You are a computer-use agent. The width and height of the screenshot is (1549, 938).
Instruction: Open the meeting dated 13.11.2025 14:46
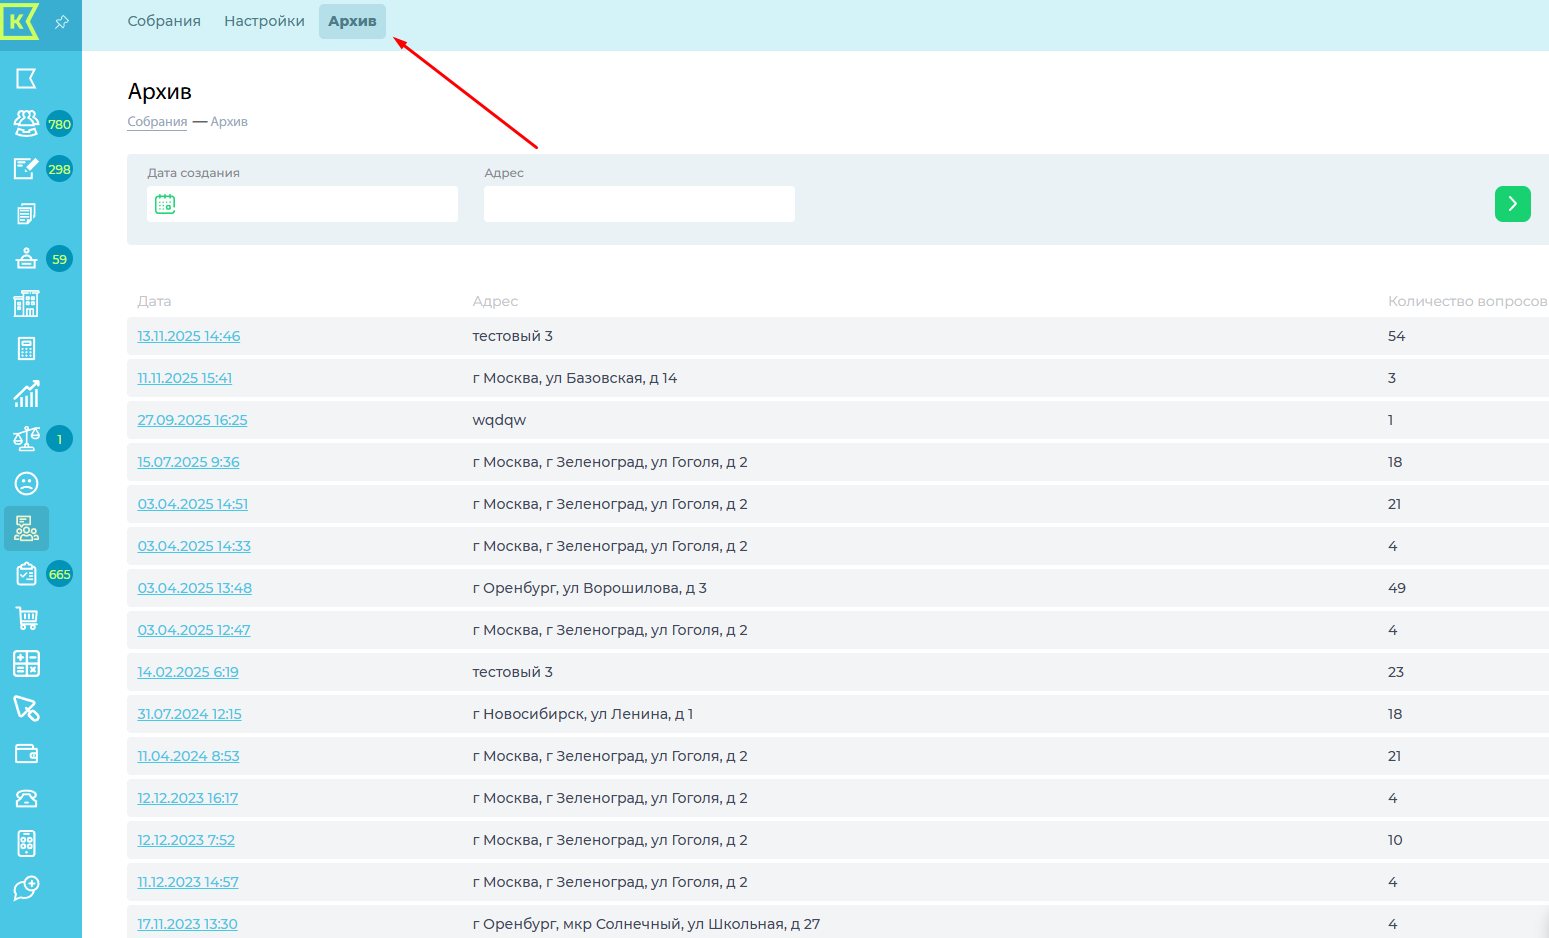click(x=188, y=336)
